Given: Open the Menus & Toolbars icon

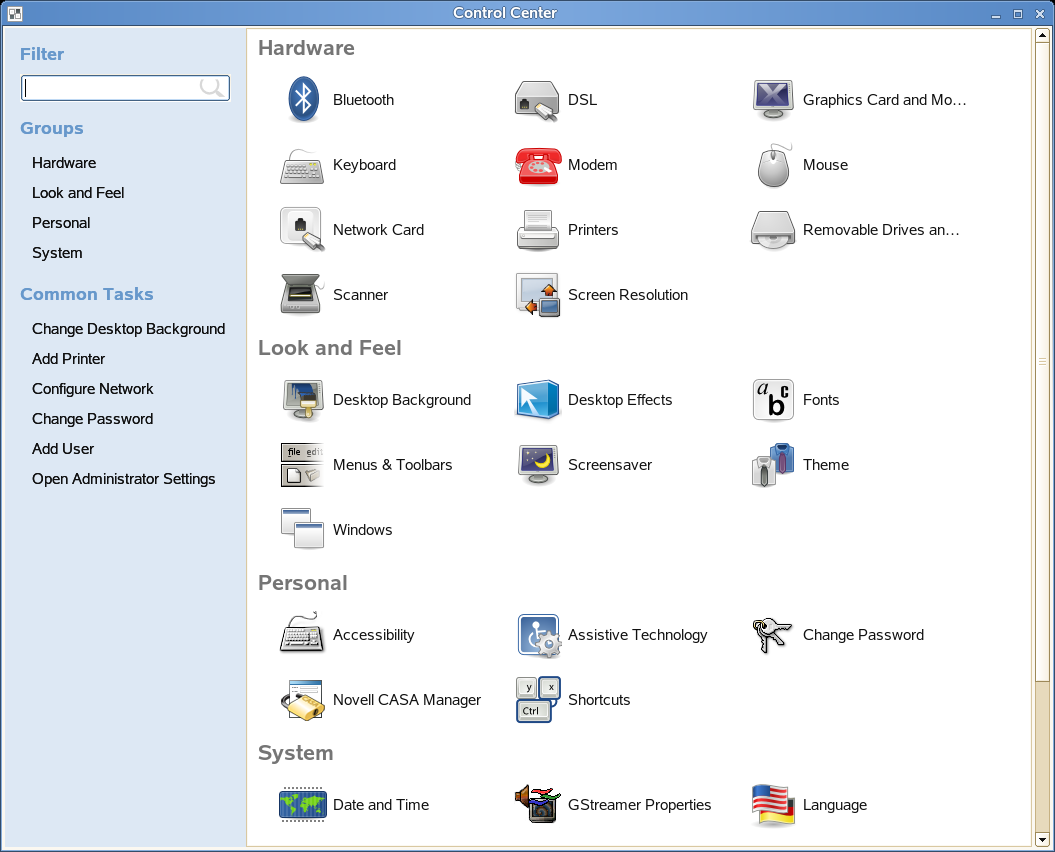Looking at the screenshot, I should tap(302, 465).
